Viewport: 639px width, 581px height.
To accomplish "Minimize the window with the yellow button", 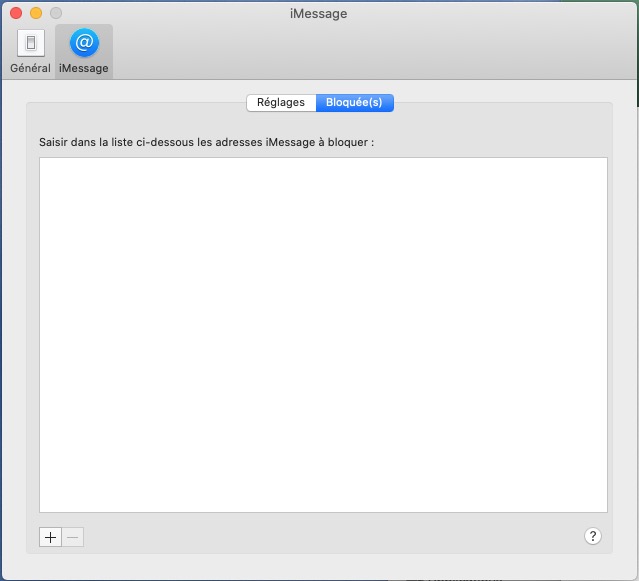I will coord(36,13).
